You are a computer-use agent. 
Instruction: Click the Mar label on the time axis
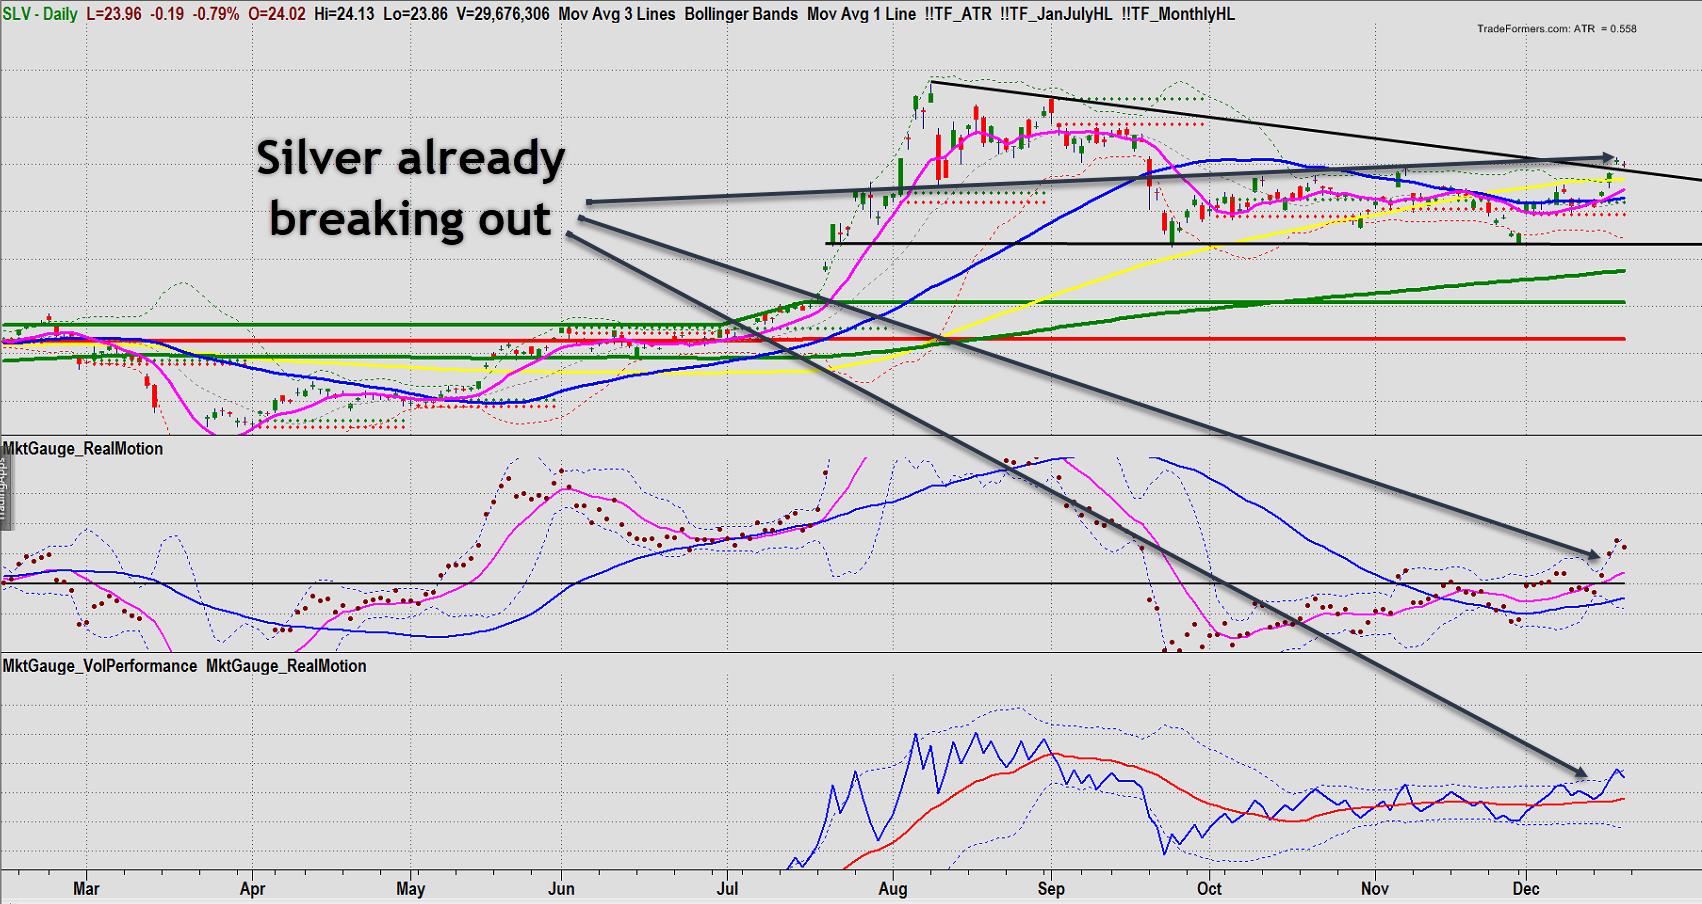[86, 888]
